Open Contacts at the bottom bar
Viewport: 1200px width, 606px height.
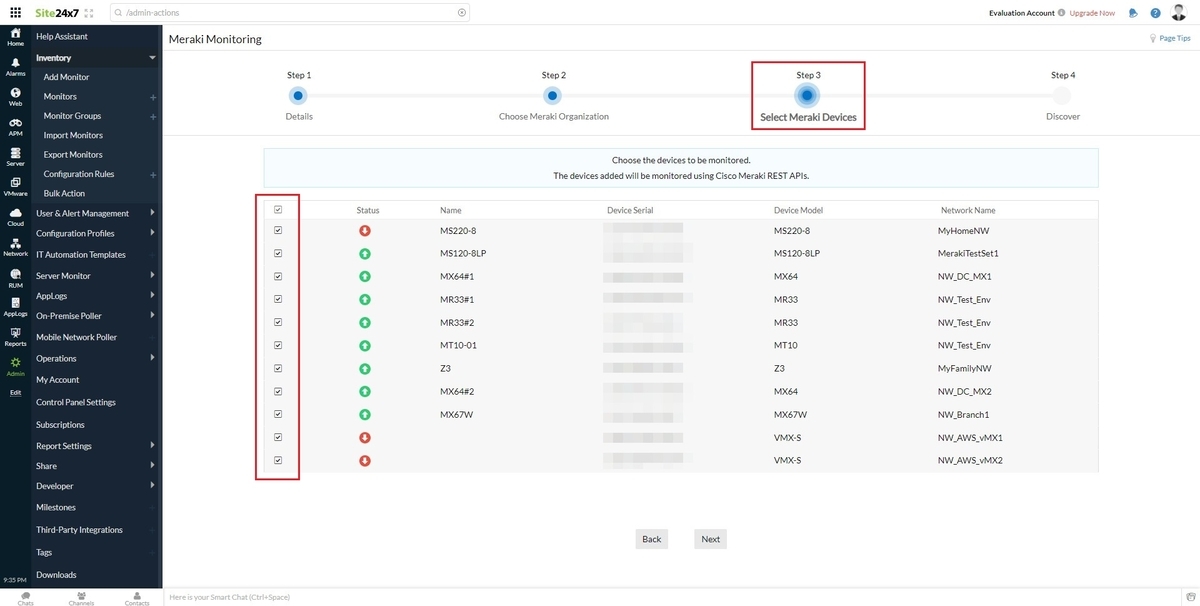click(137, 598)
